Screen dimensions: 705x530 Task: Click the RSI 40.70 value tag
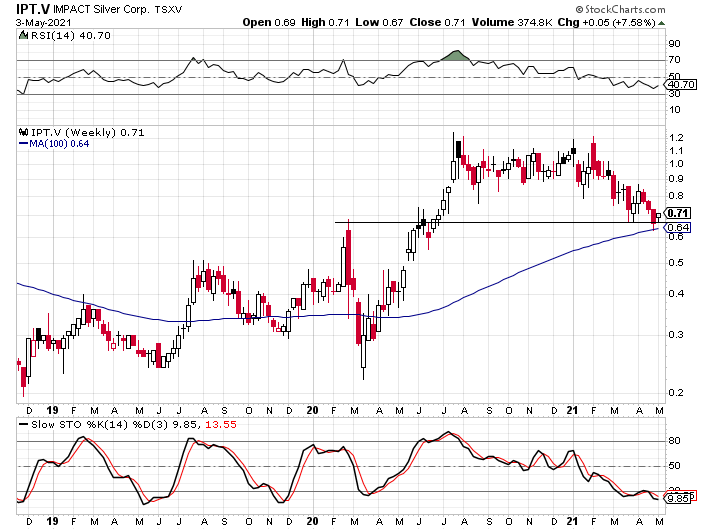(x=681, y=85)
